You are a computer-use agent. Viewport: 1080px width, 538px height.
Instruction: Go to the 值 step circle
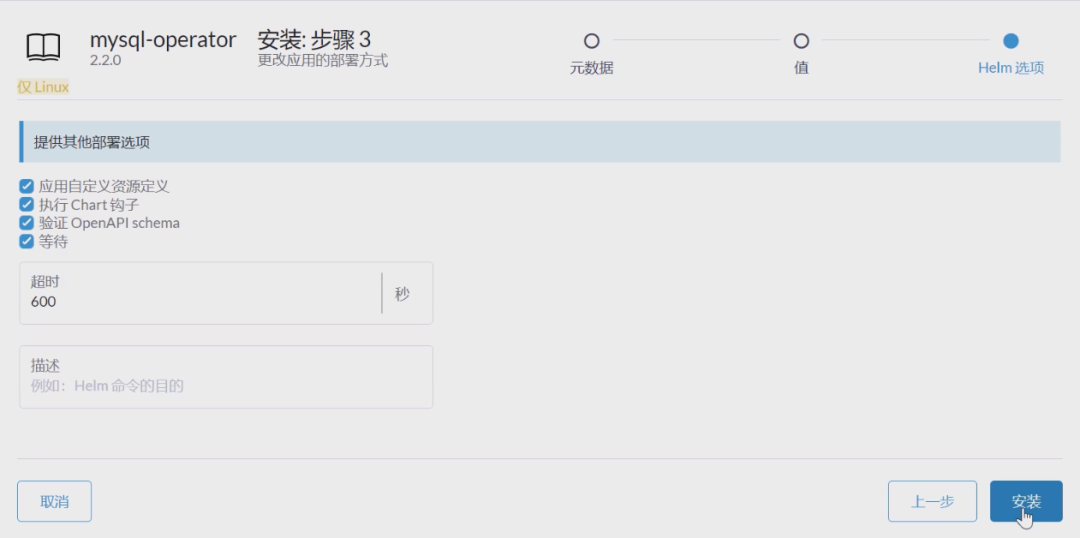[801, 41]
